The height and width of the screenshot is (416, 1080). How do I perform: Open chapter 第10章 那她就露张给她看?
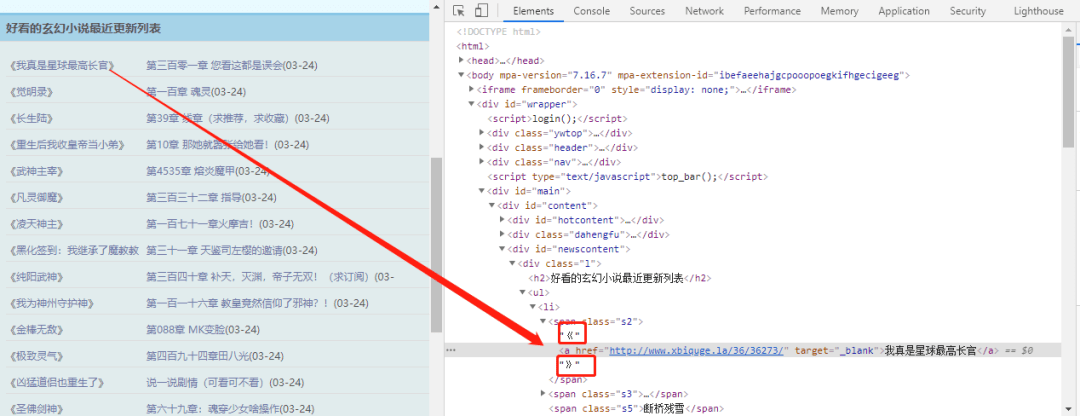(209, 145)
